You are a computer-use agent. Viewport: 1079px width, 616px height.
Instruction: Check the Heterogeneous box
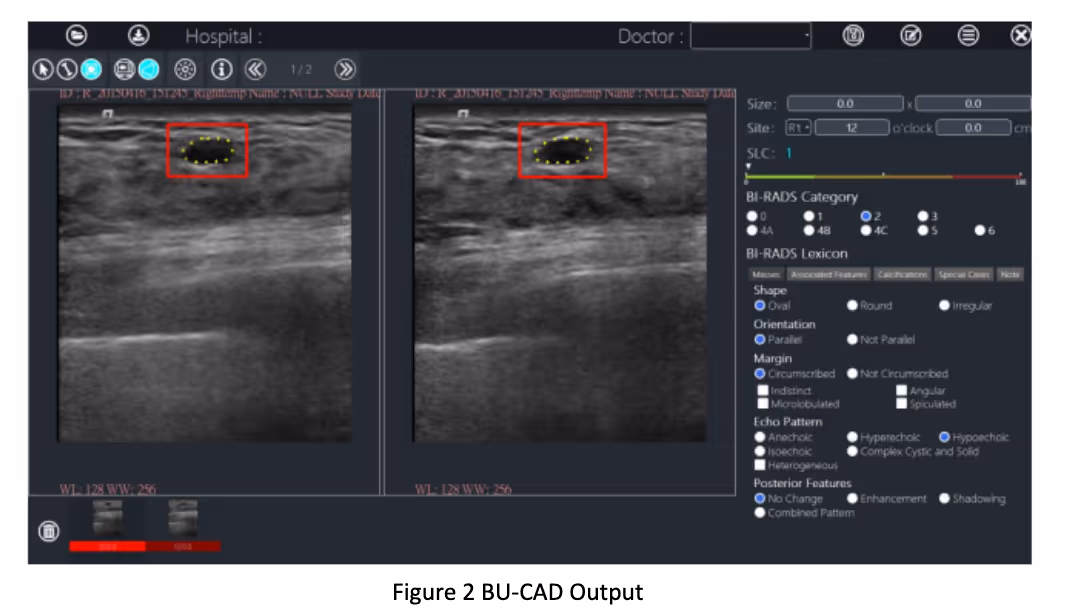(x=760, y=466)
